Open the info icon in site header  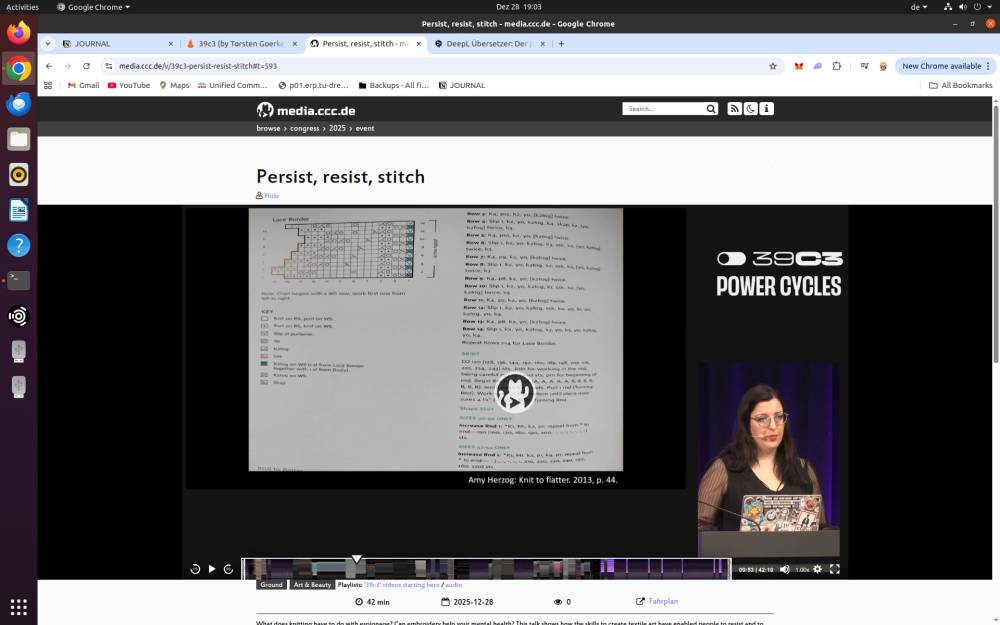[767, 109]
